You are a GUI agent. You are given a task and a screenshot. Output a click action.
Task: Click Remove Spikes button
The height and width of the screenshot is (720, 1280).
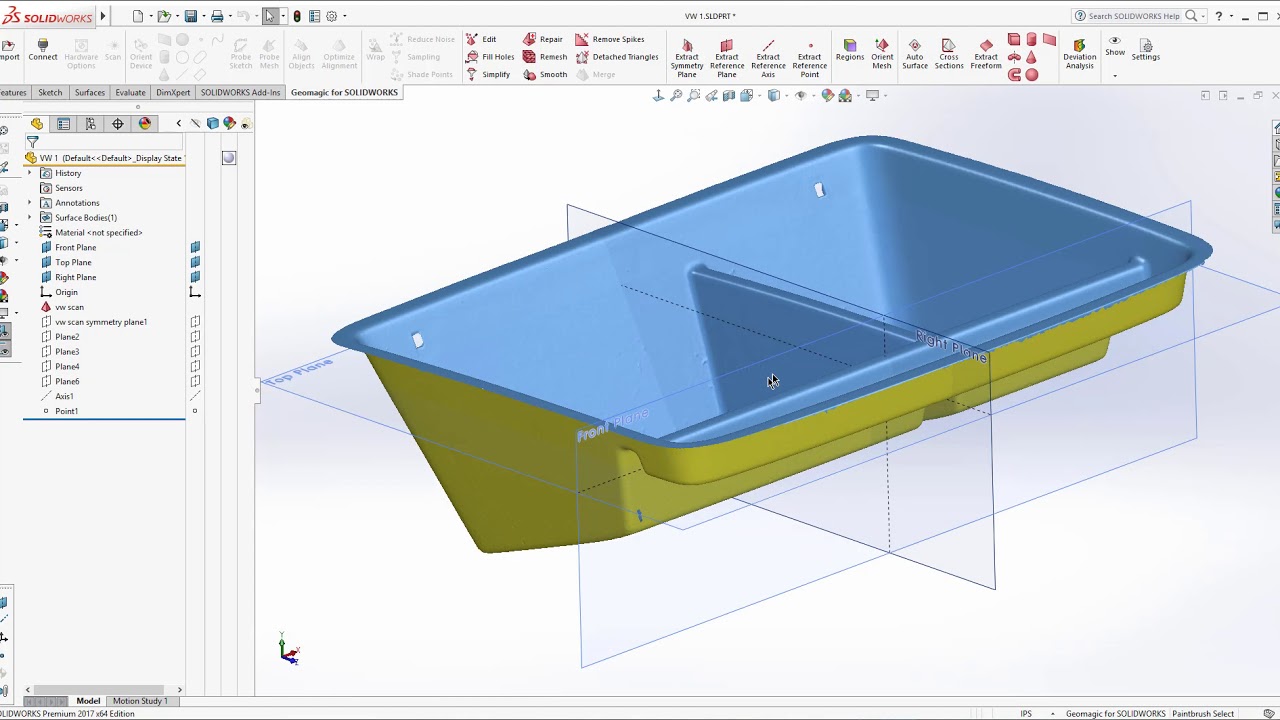(609, 39)
